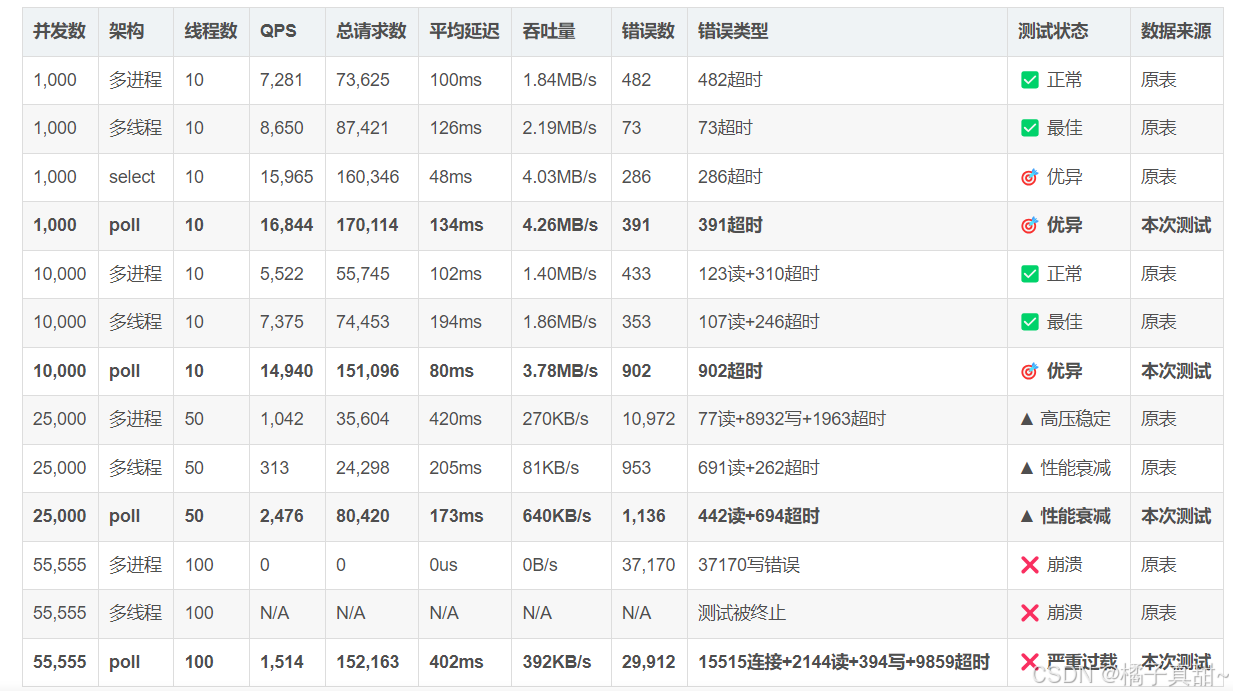Click QPS value 7,281
Viewport: 1233px width, 694px height.
coord(281,80)
